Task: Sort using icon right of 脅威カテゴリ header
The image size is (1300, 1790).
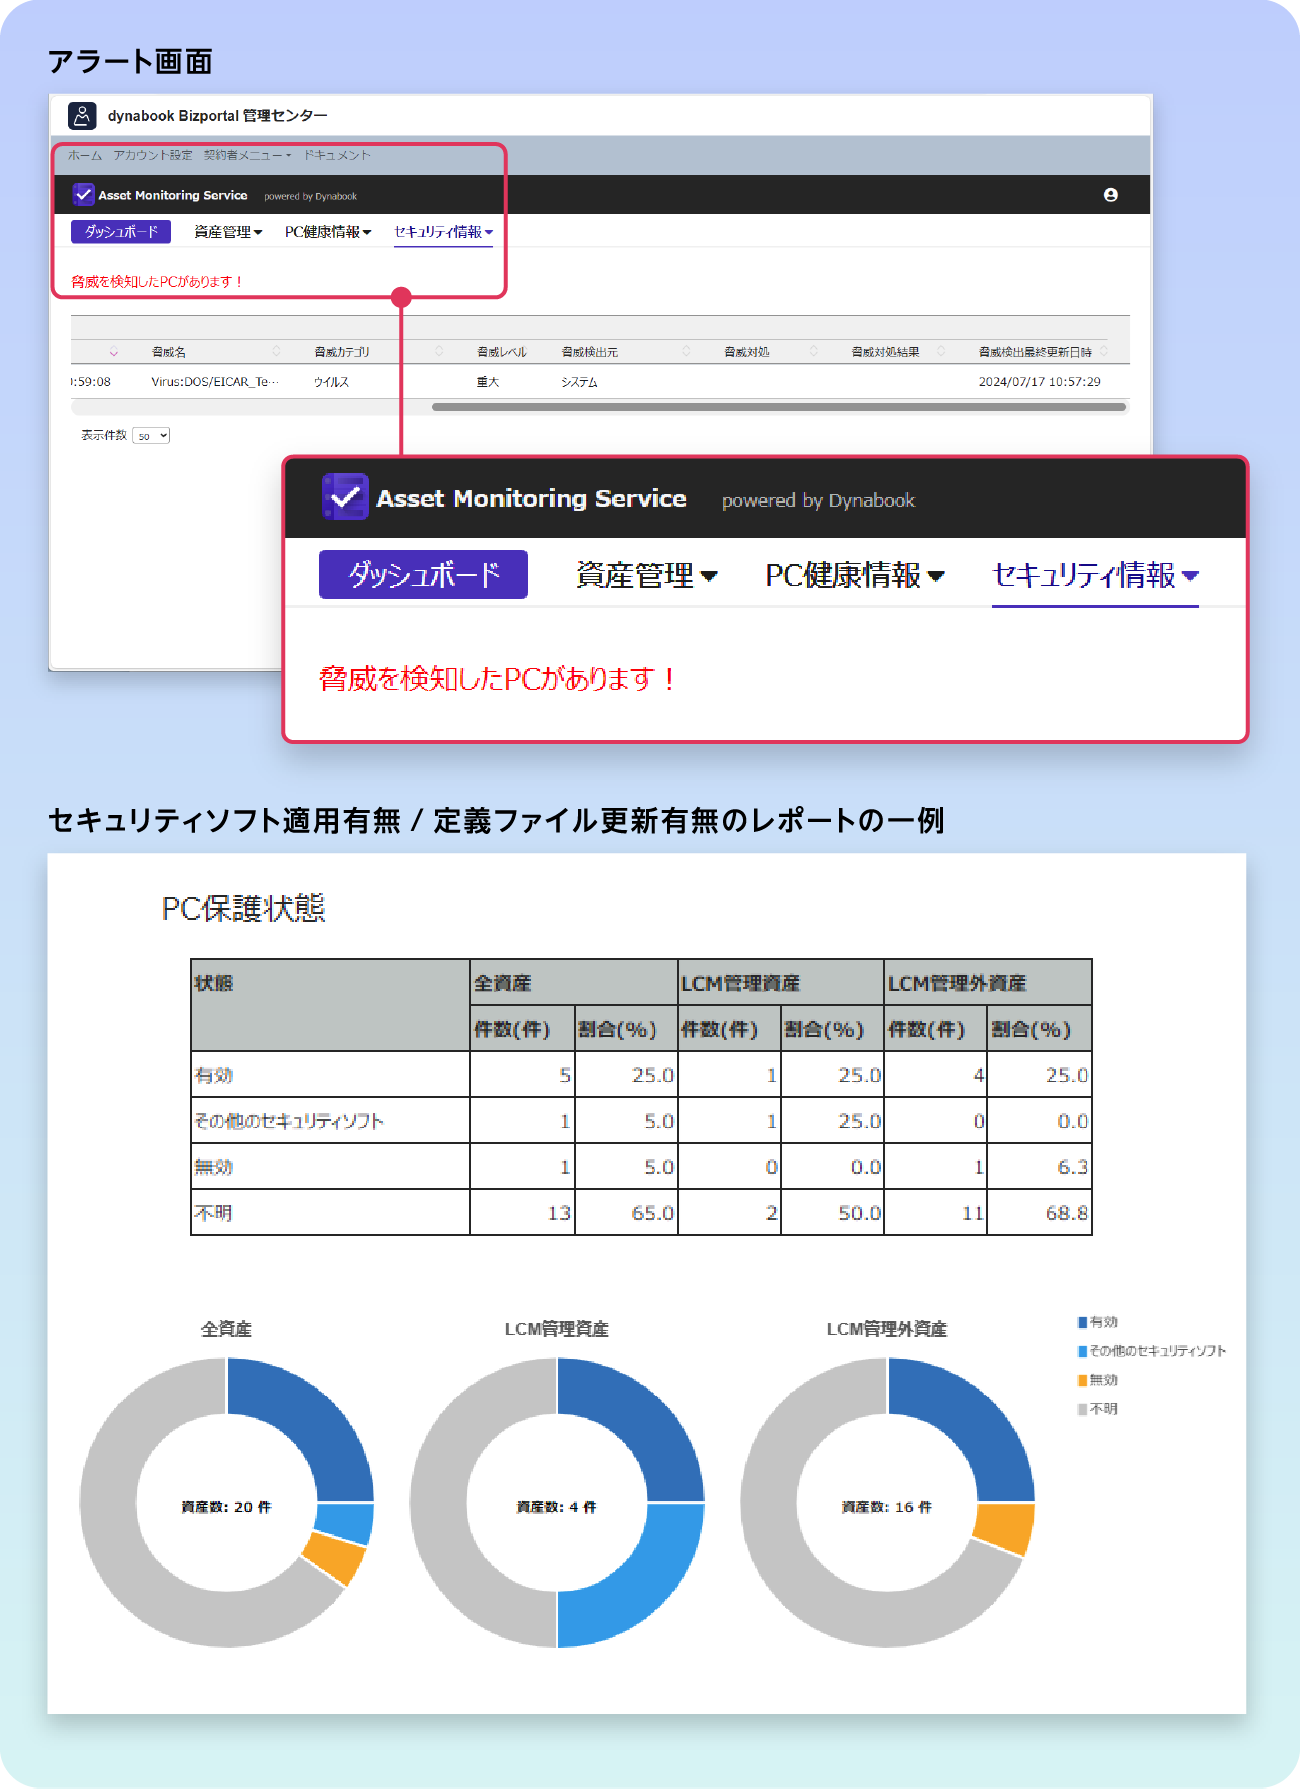Action: (439, 351)
